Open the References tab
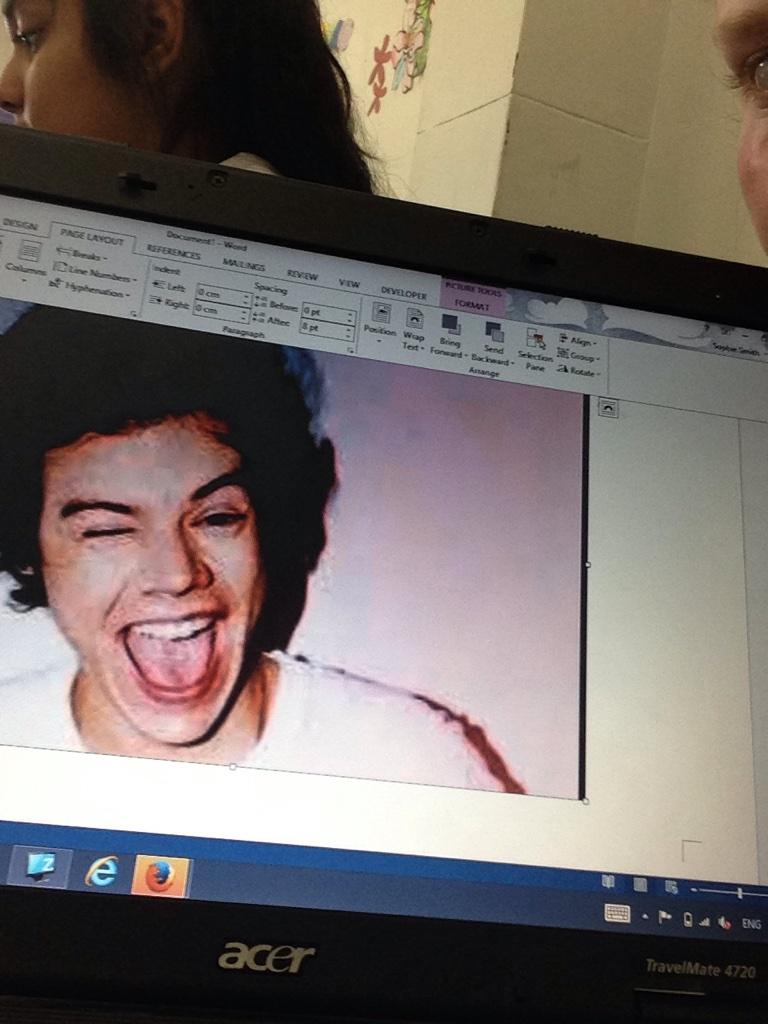Viewport: 768px width, 1024px height. [174, 252]
